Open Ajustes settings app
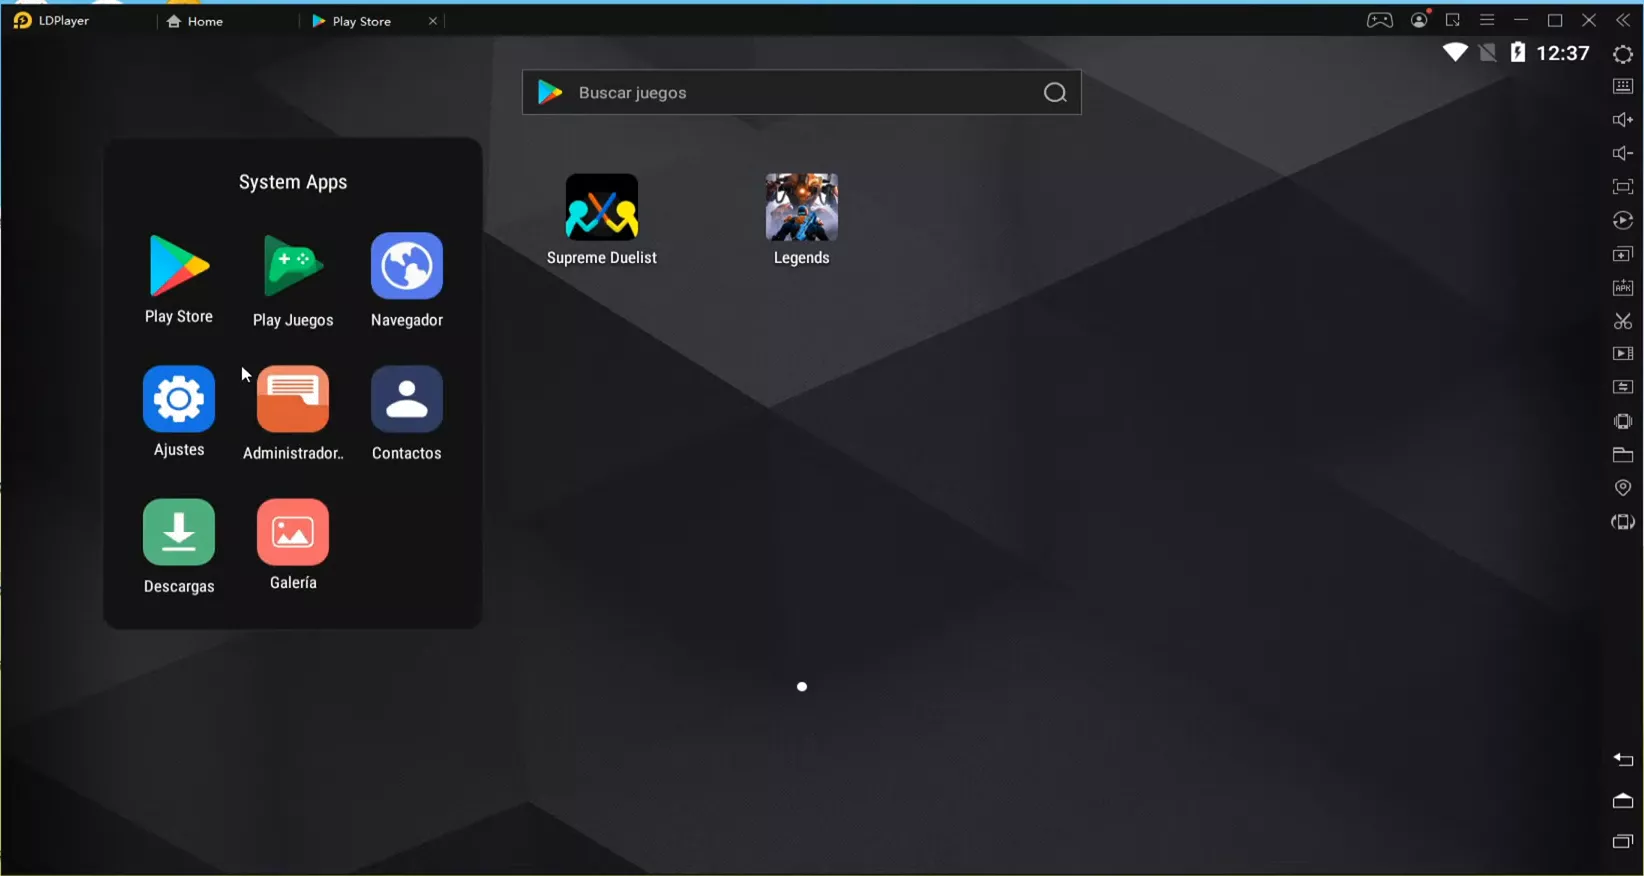Viewport: 1644px width, 876px height. pyautogui.click(x=179, y=399)
